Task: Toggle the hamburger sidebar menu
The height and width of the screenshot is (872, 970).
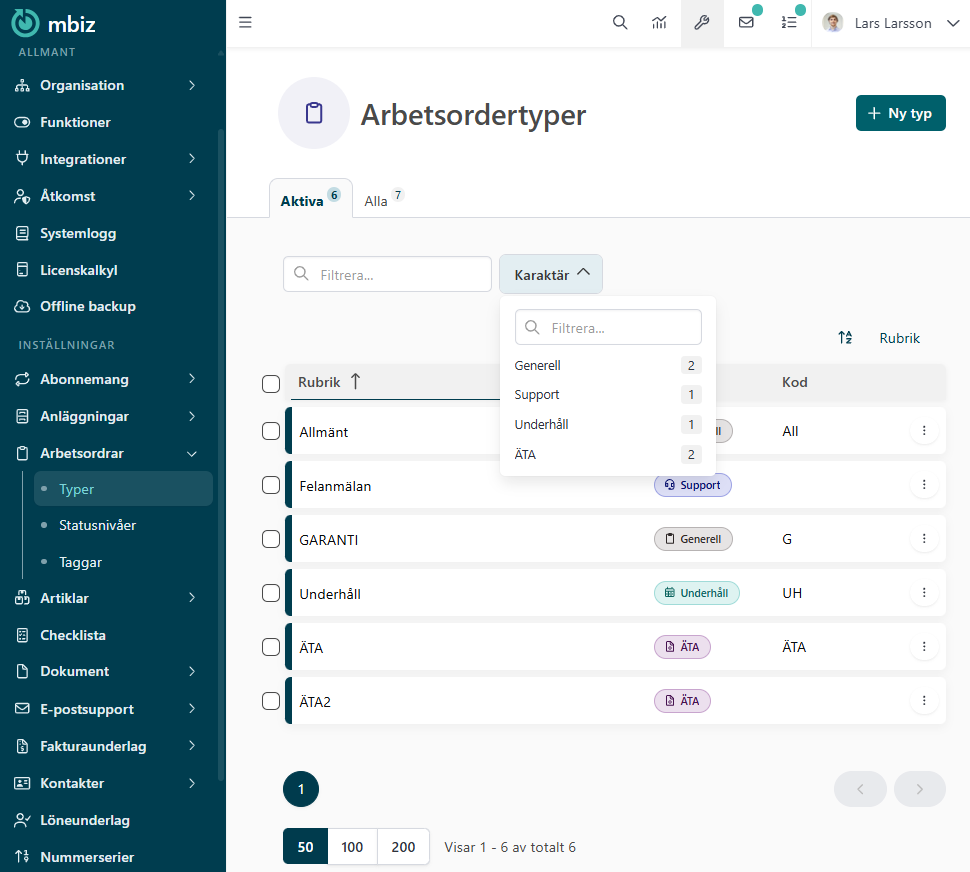Action: pos(246,23)
